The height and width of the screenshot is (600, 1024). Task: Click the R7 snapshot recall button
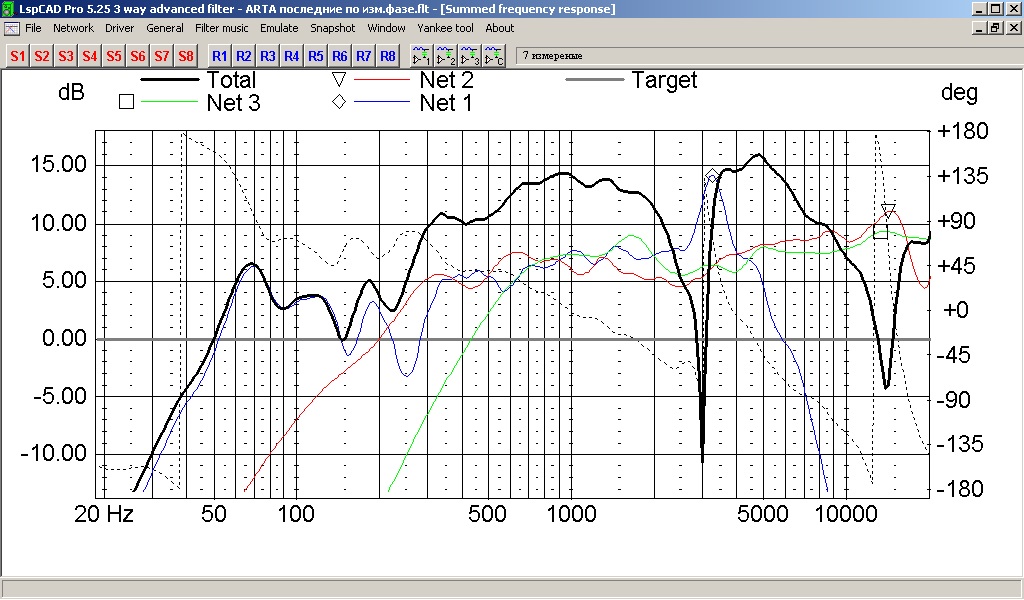pos(364,56)
